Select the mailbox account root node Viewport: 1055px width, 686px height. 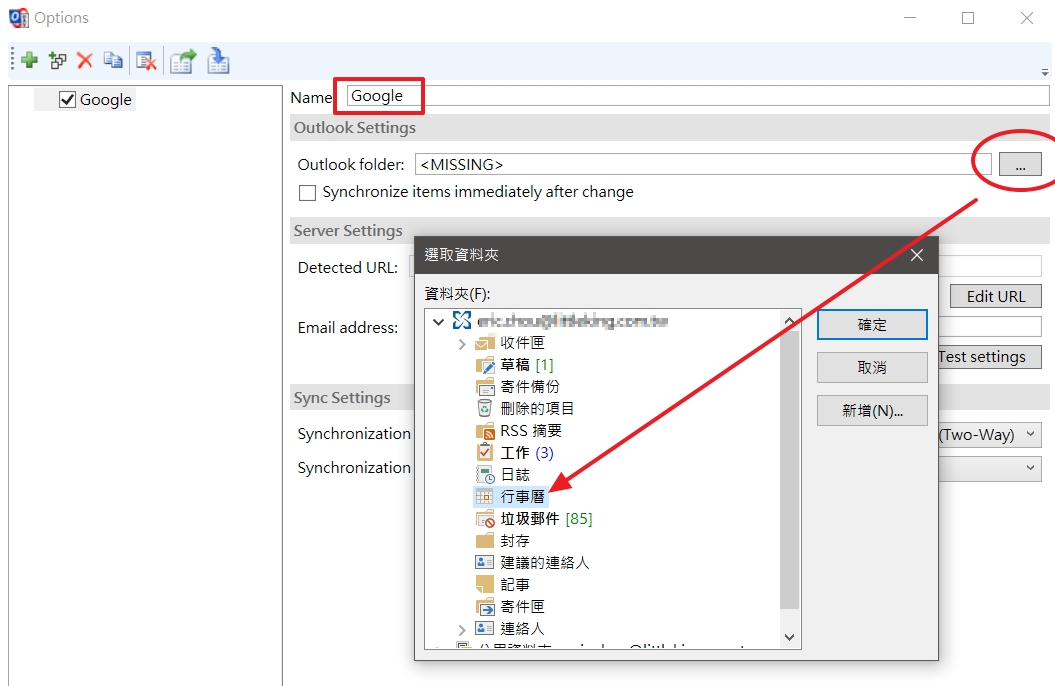[x=572, y=321]
